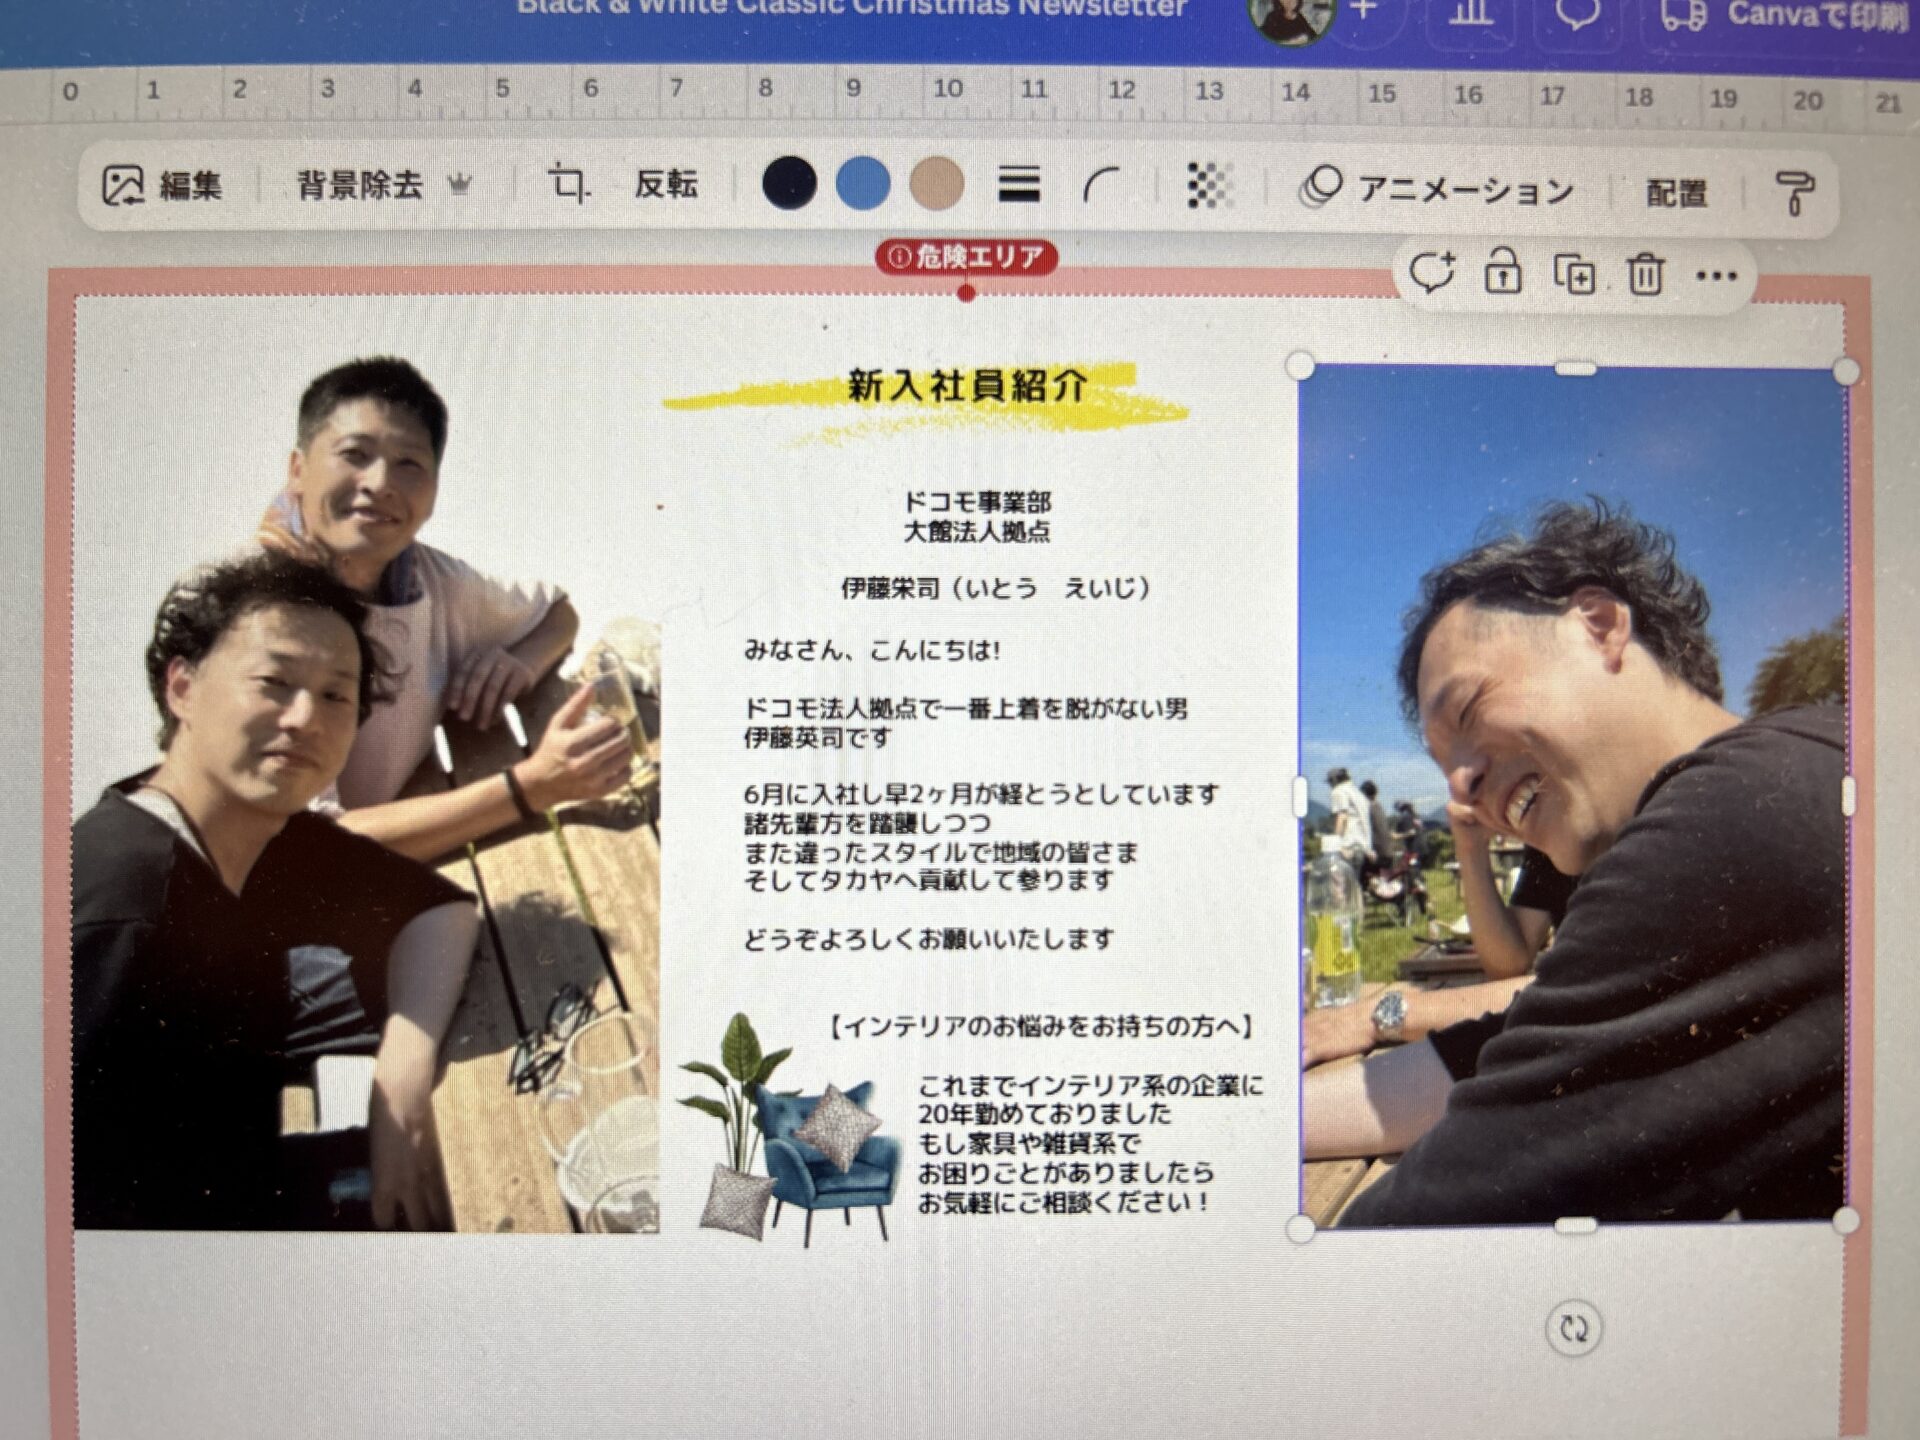Open the image 編集 (edit) tool
Image resolution: width=1920 pixels, height=1440 pixels.
(x=162, y=186)
